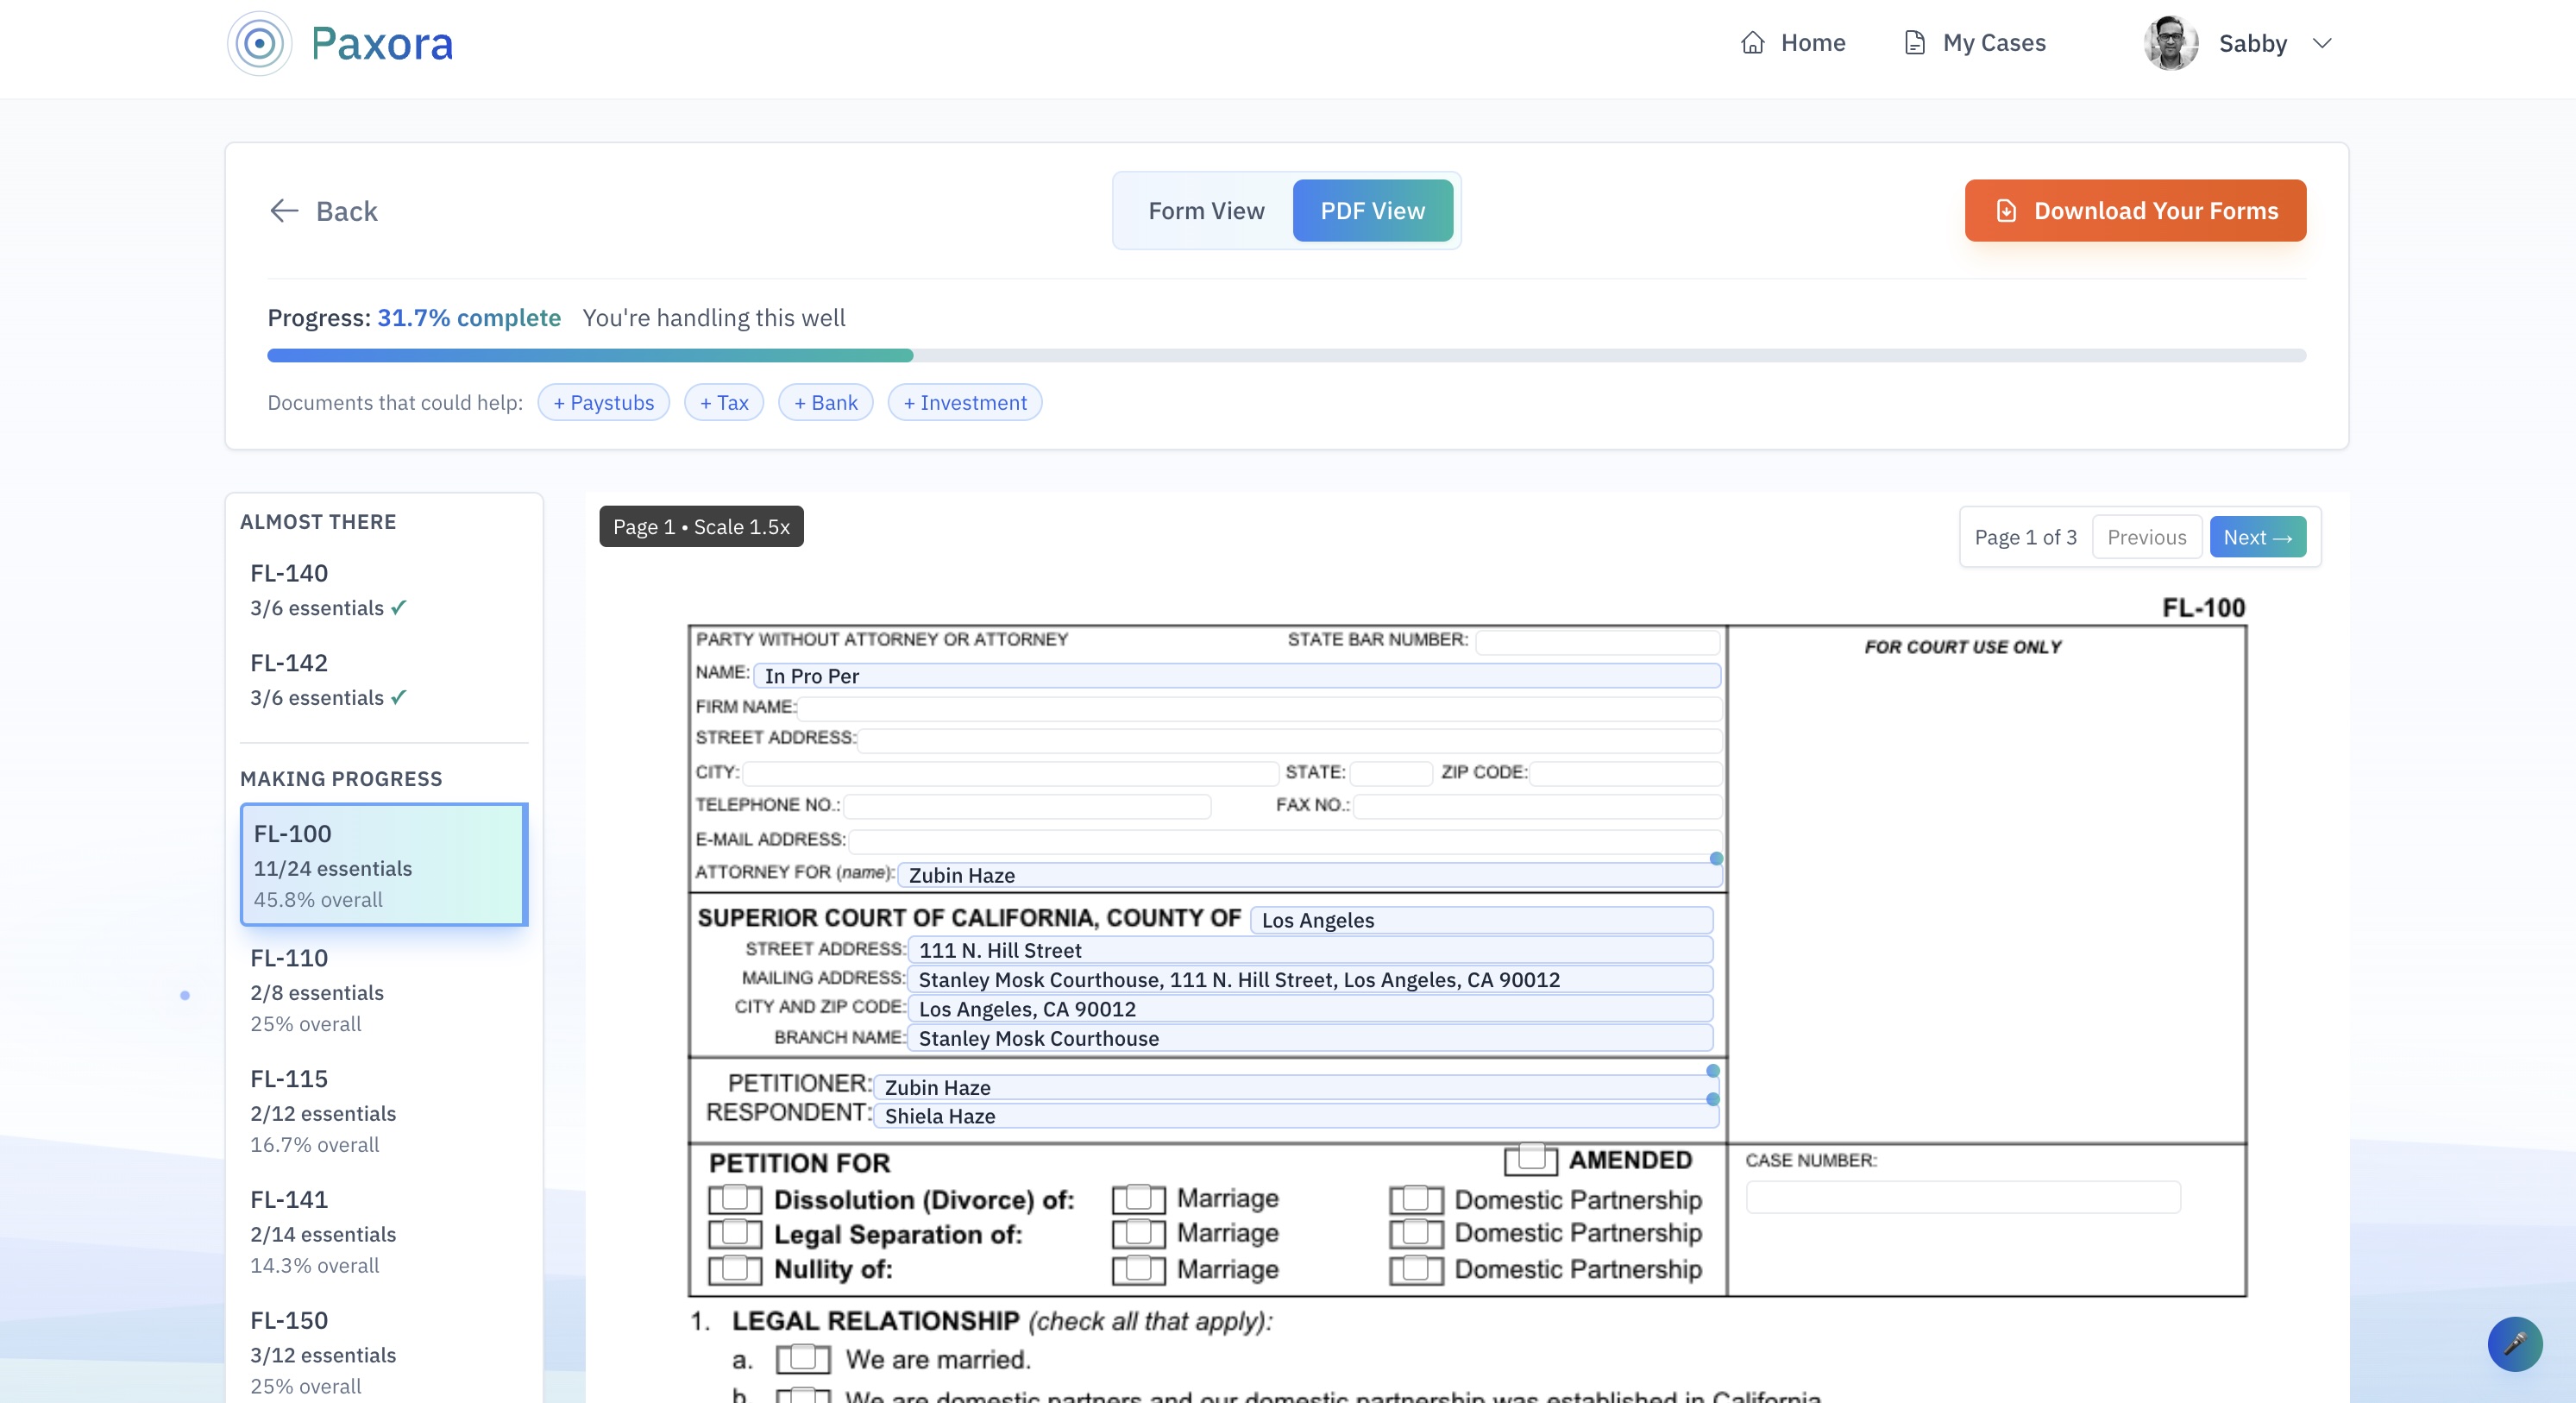Viewport: 2576px width, 1403px height.
Task: Go to next page with Next button
Action: (x=2257, y=536)
